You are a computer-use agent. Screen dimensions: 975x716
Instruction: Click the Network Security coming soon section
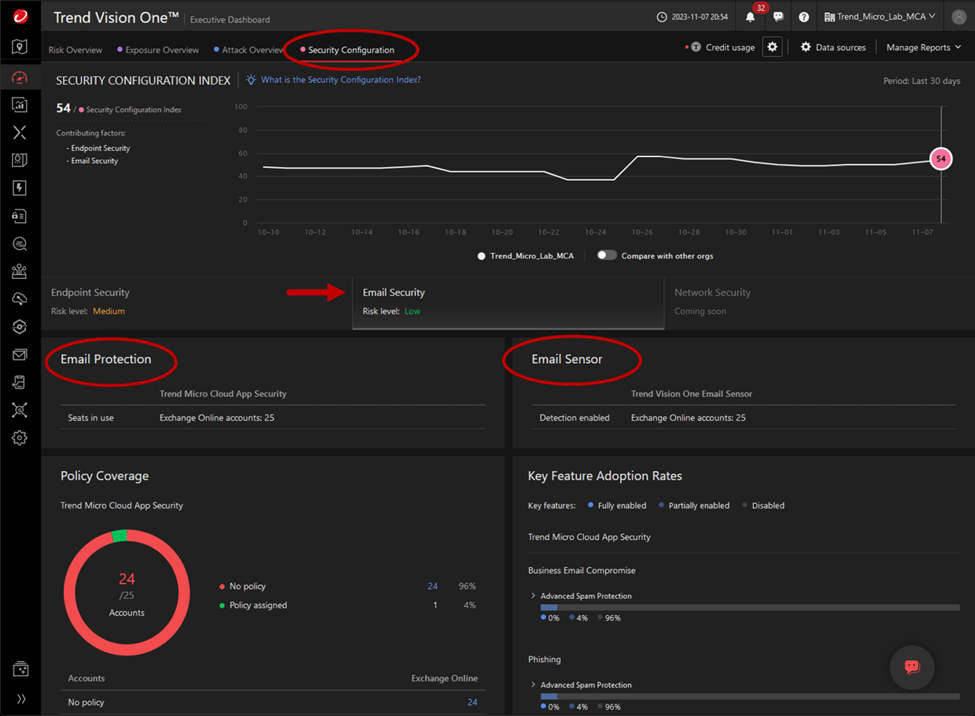click(820, 302)
